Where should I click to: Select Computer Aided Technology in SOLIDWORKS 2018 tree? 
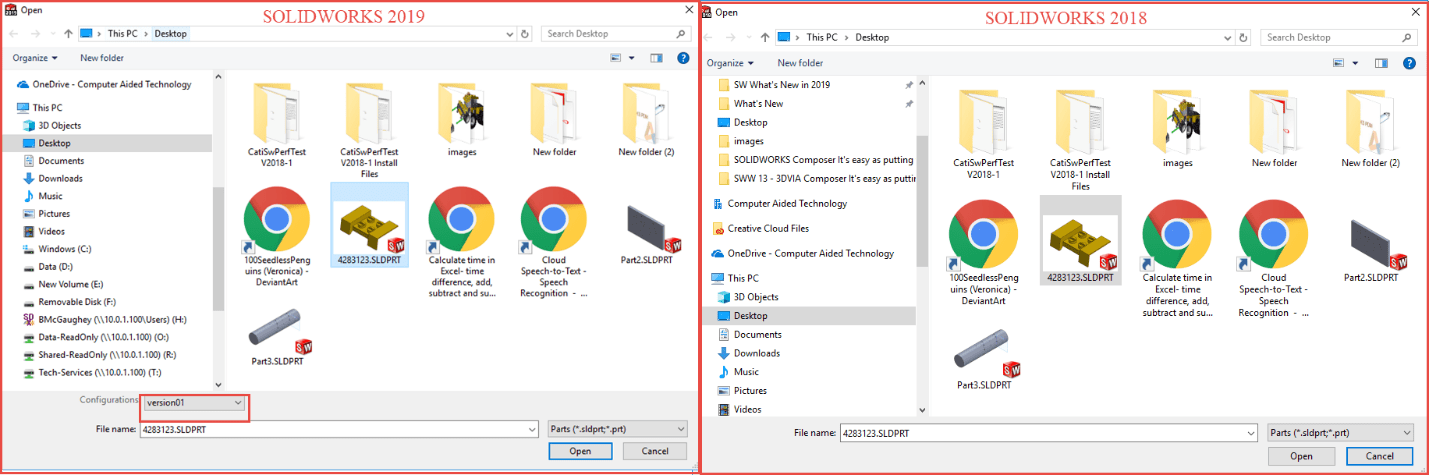(x=779, y=203)
